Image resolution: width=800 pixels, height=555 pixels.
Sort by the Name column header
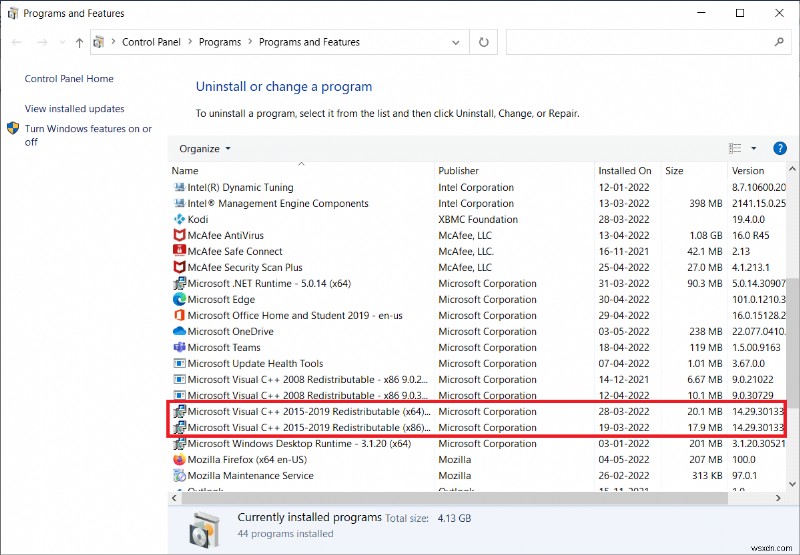click(x=301, y=170)
